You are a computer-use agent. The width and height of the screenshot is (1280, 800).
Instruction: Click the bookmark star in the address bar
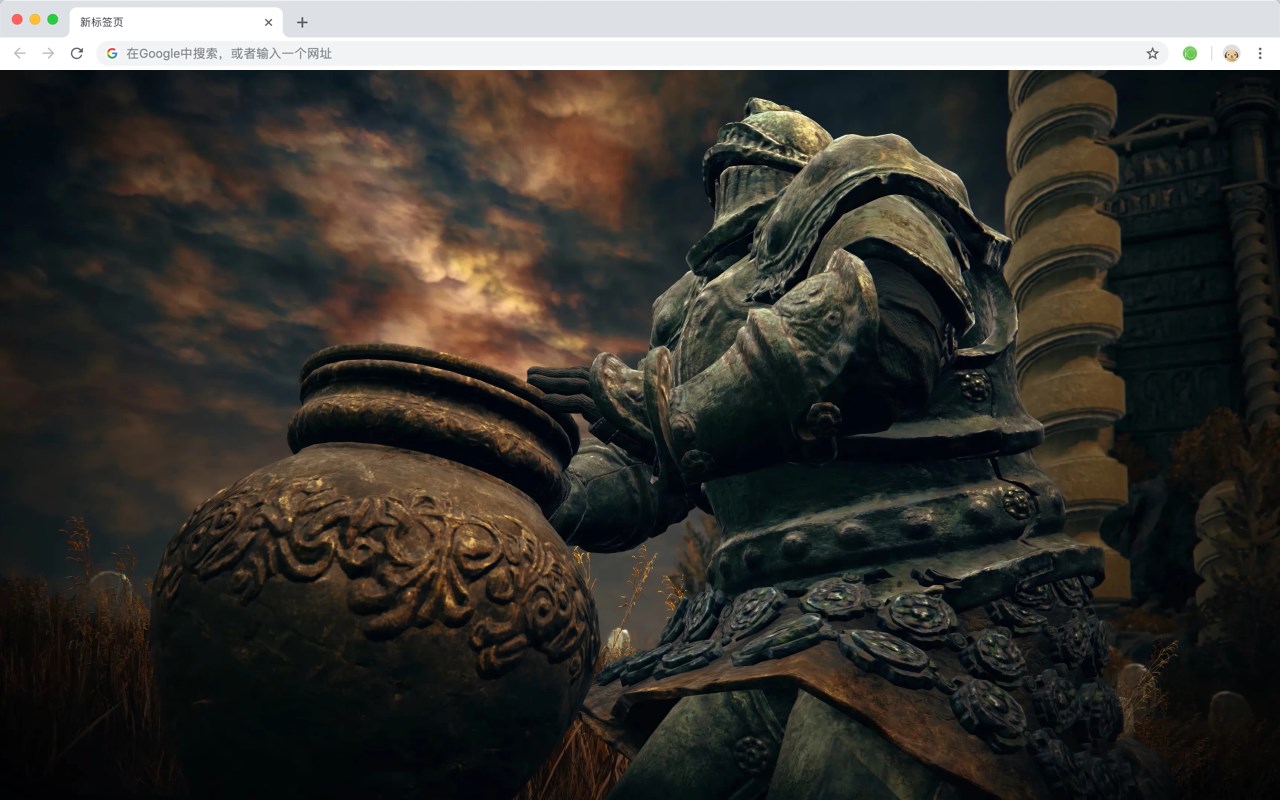pyautogui.click(x=1152, y=53)
